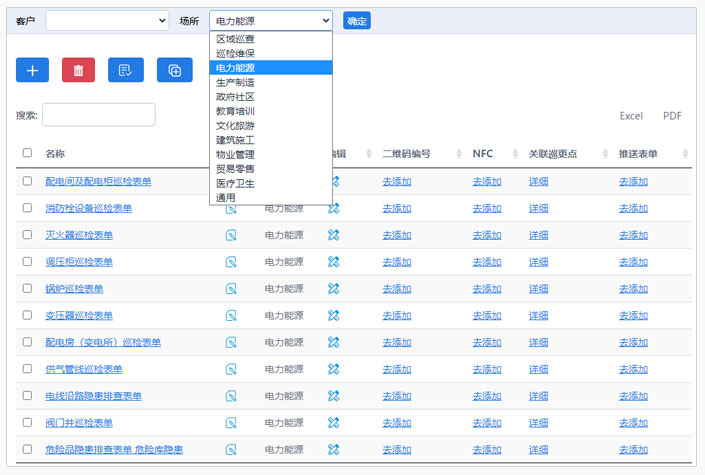
Task: Click the copy/duplicate icon button
Action: [174, 70]
